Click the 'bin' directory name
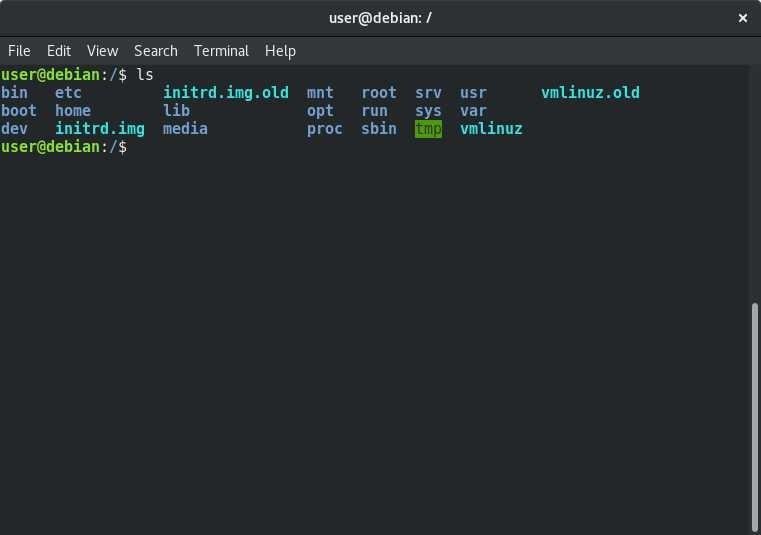 (14, 93)
